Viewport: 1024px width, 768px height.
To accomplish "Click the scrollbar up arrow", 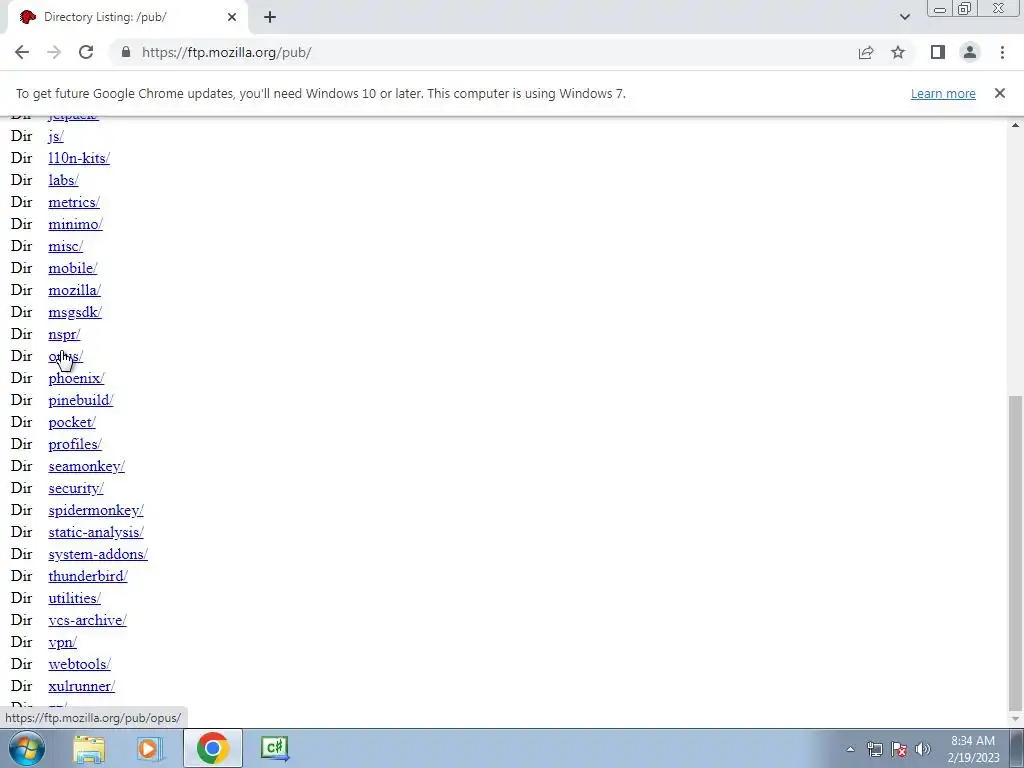I will click(1016, 125).
